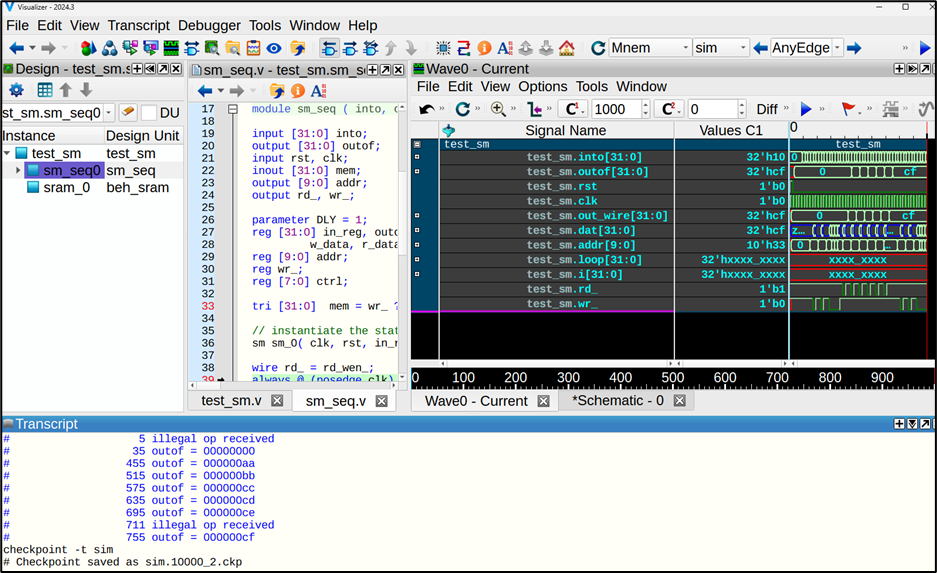Open the Mnem radix dropdown
Viewport: 937px width, 573px height.
point(685,48)
